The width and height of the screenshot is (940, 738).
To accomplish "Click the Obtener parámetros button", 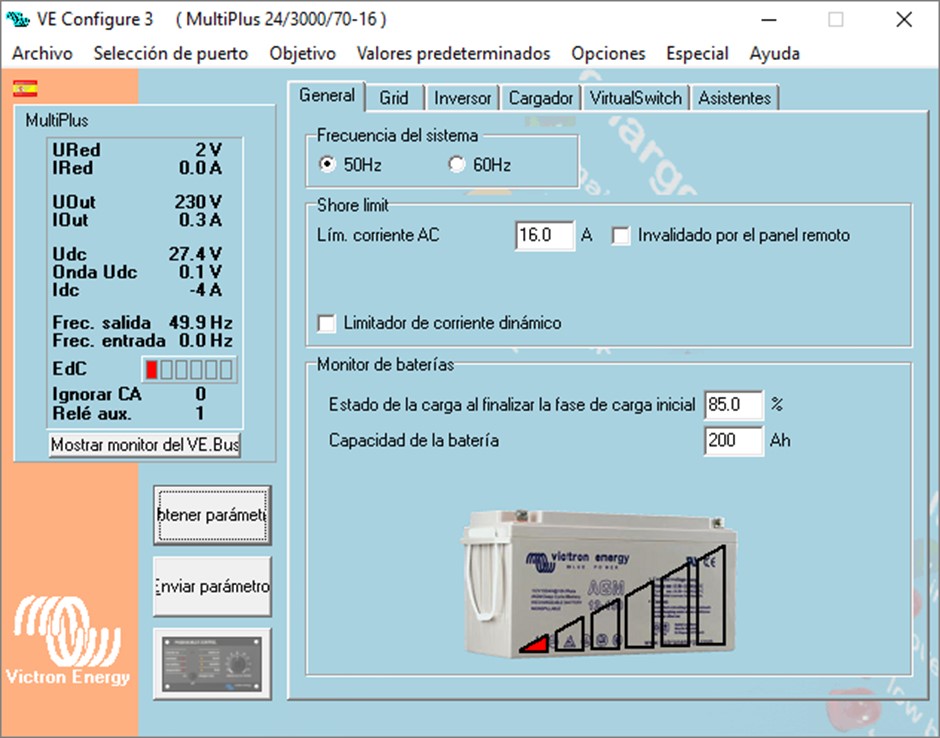I will 212,515.
